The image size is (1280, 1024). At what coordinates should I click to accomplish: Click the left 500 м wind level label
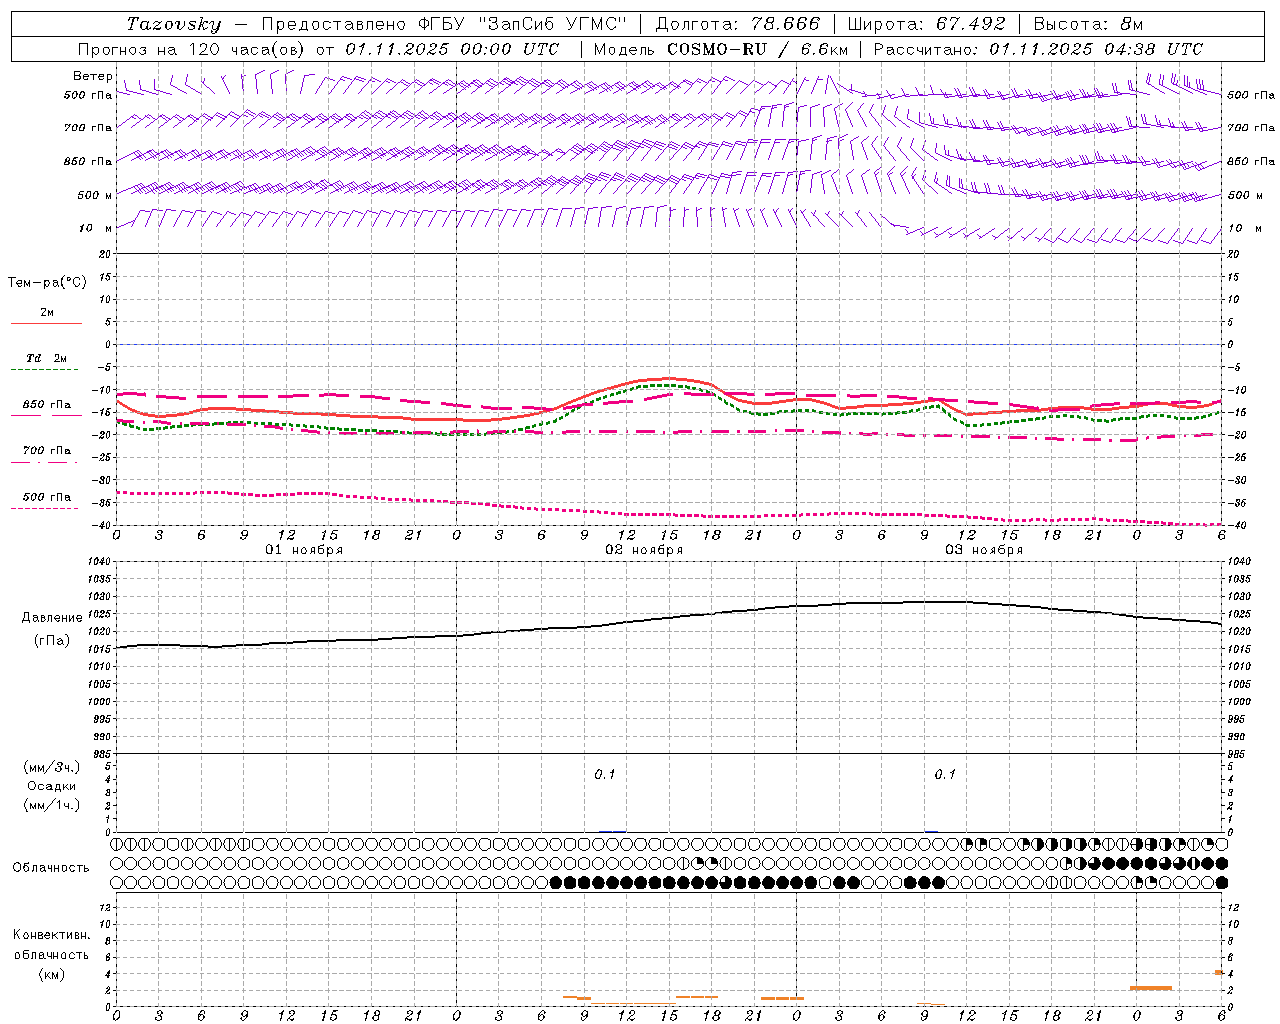point(94,195)
